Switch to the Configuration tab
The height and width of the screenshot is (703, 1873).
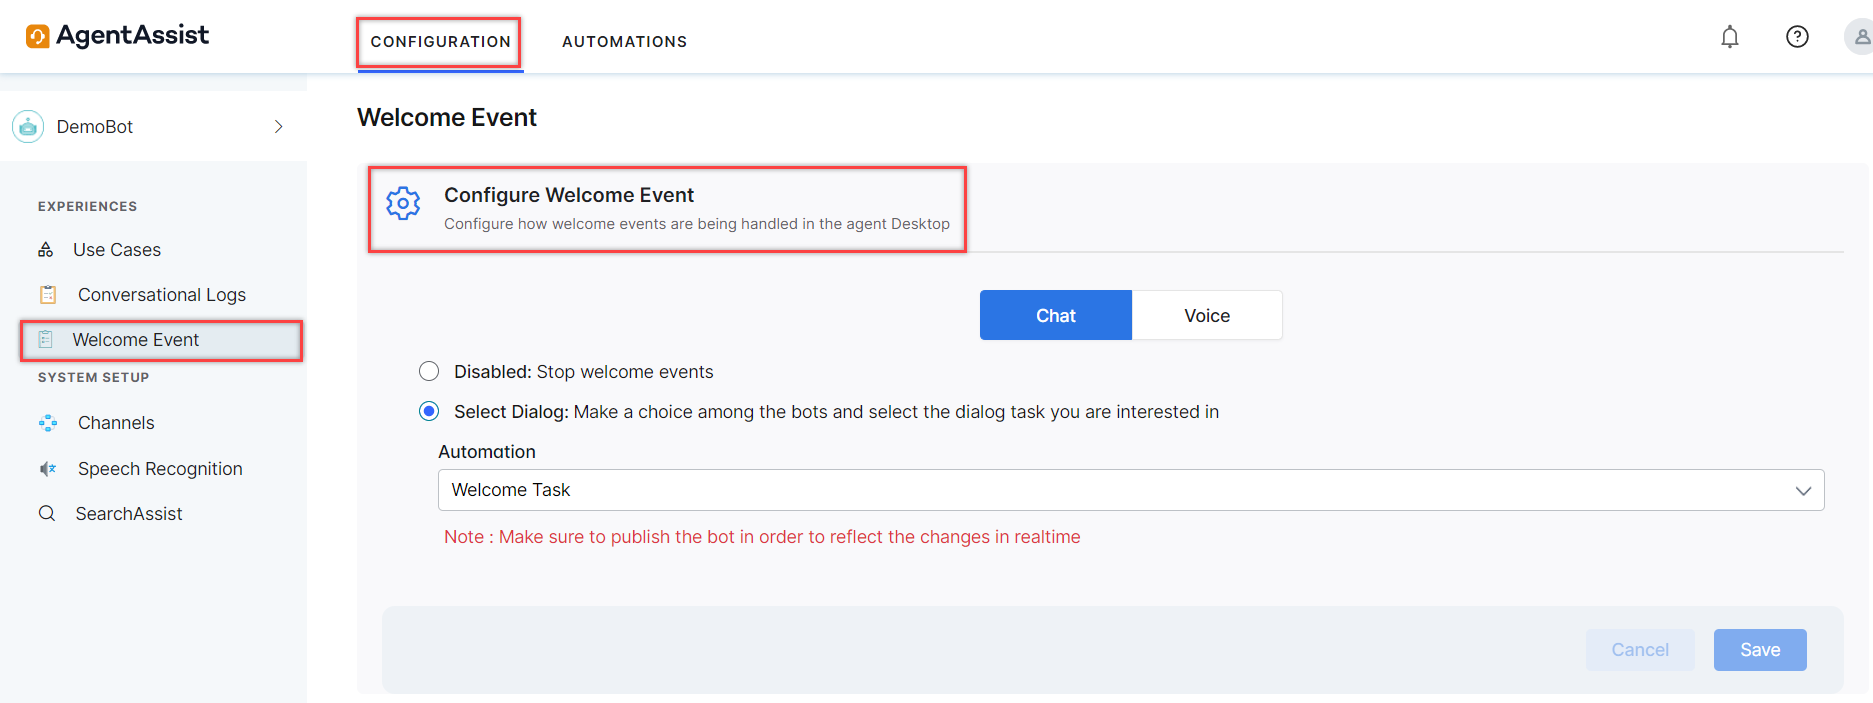(x=440, y=41)
